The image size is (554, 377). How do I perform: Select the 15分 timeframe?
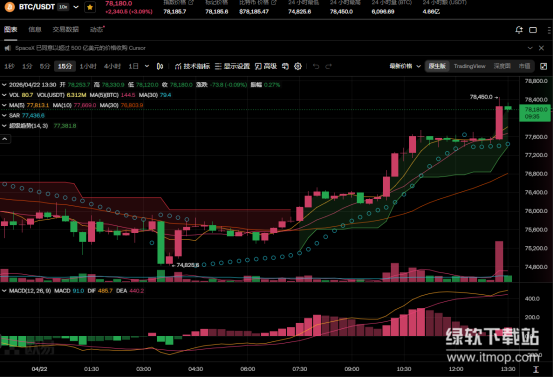click(65, 66)
